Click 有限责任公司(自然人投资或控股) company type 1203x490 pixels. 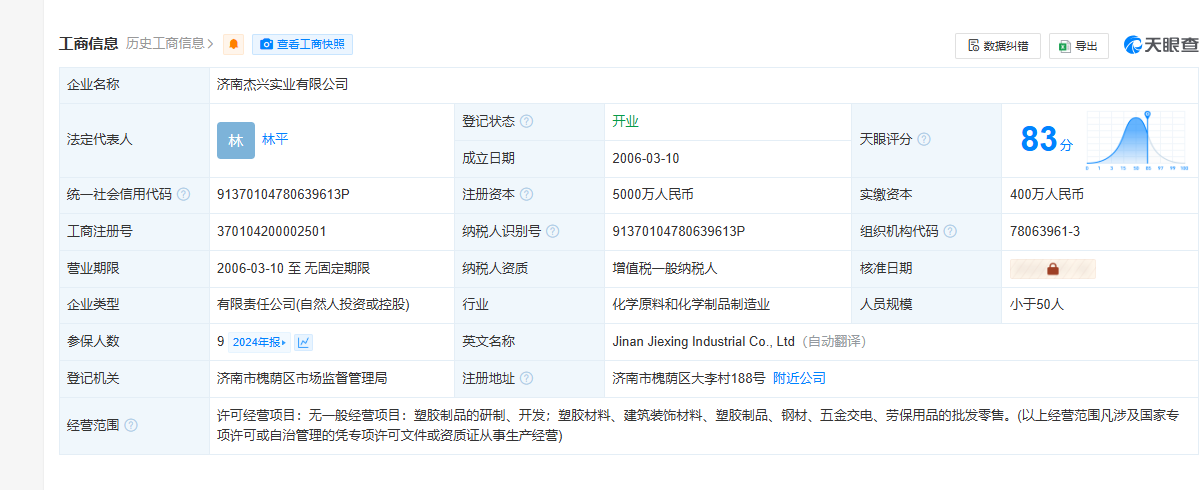[x=313, y=304]
